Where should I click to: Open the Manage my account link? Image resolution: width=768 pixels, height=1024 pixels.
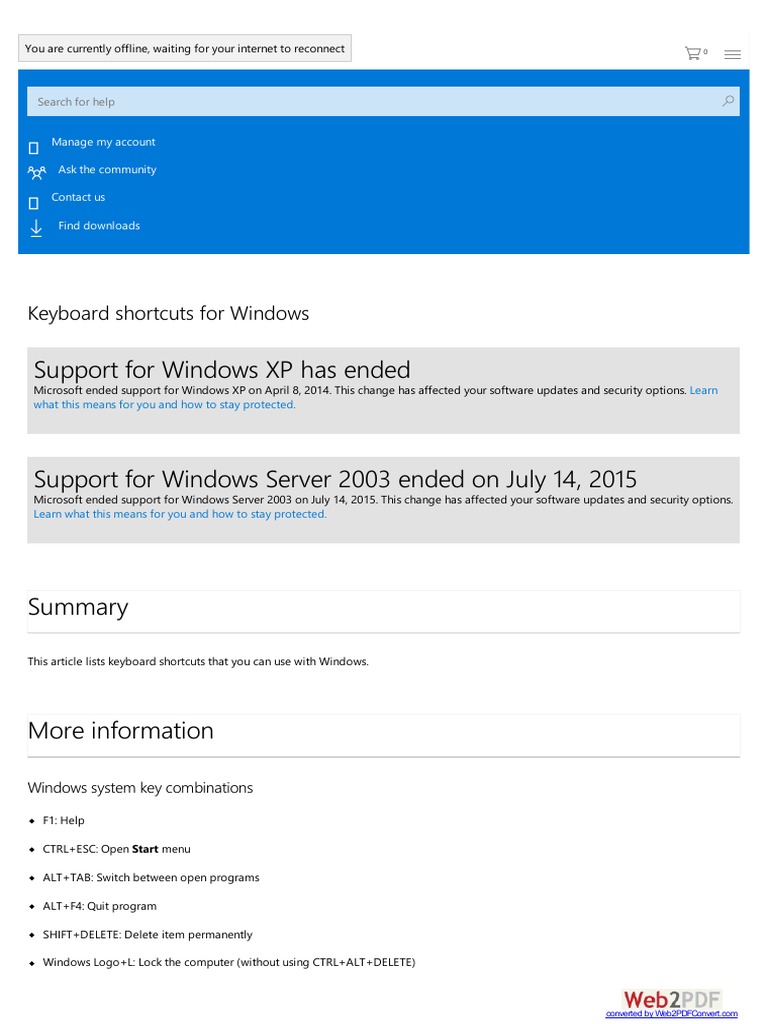(x=103, y=142)
